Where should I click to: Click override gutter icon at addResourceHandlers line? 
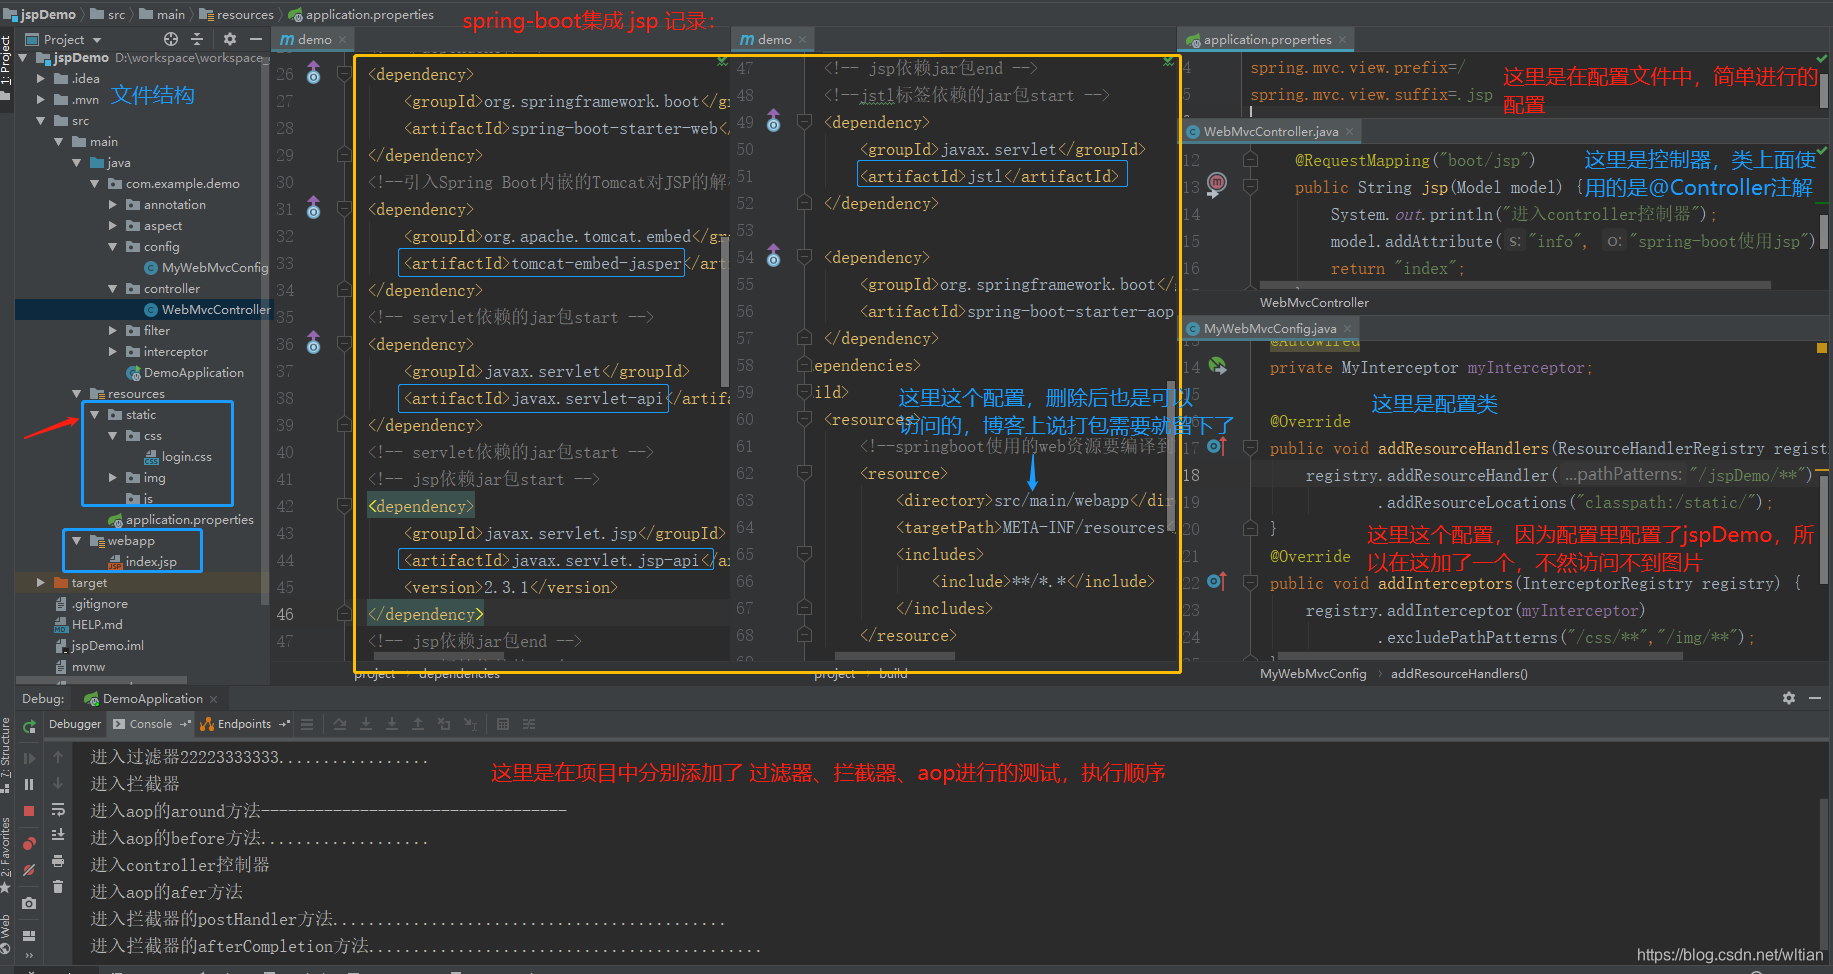pos(1217,446)
